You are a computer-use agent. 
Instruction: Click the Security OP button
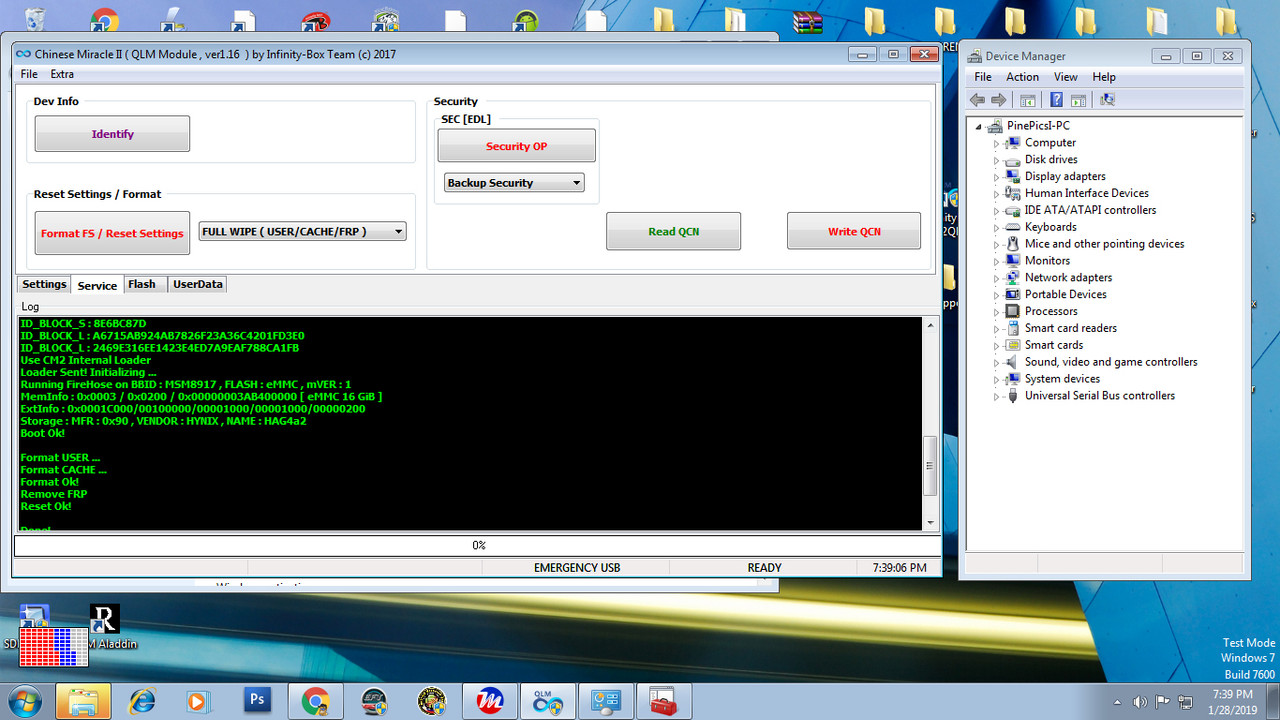pyautogui.click(x=516, y=146)
